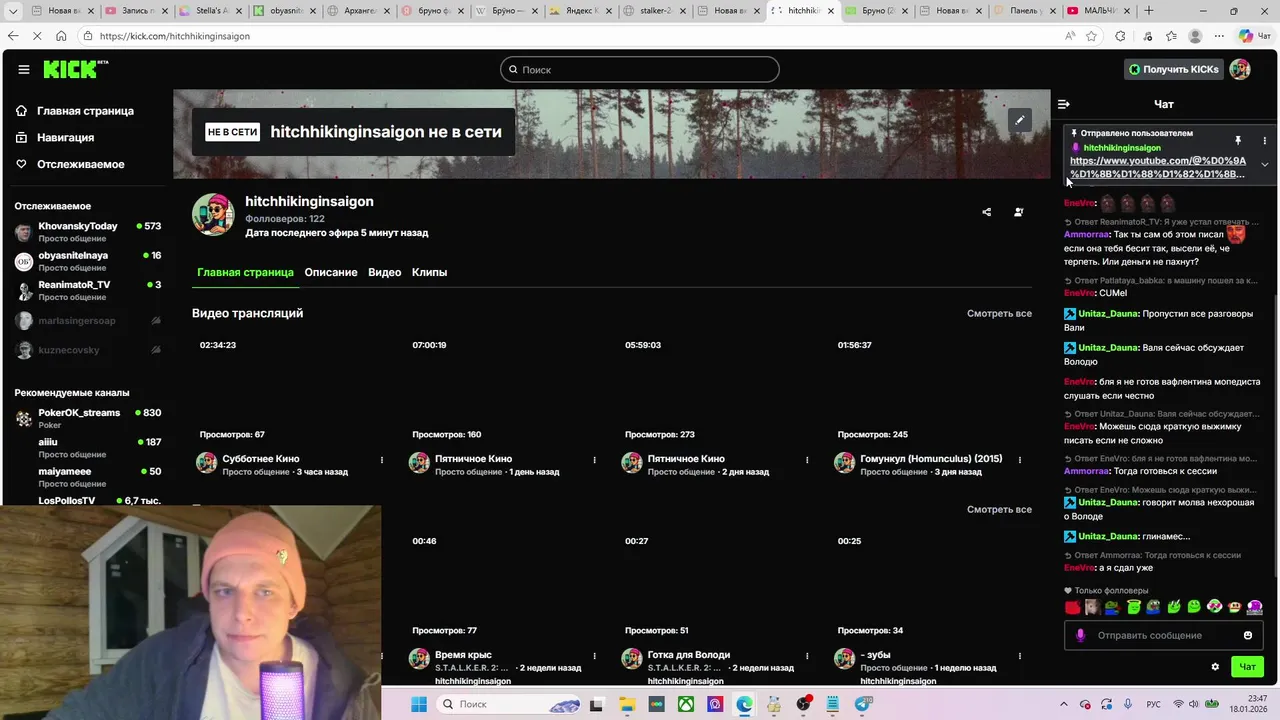Open new browser tab with plus
This screenshot has height=720, width=1280.
1148,11
